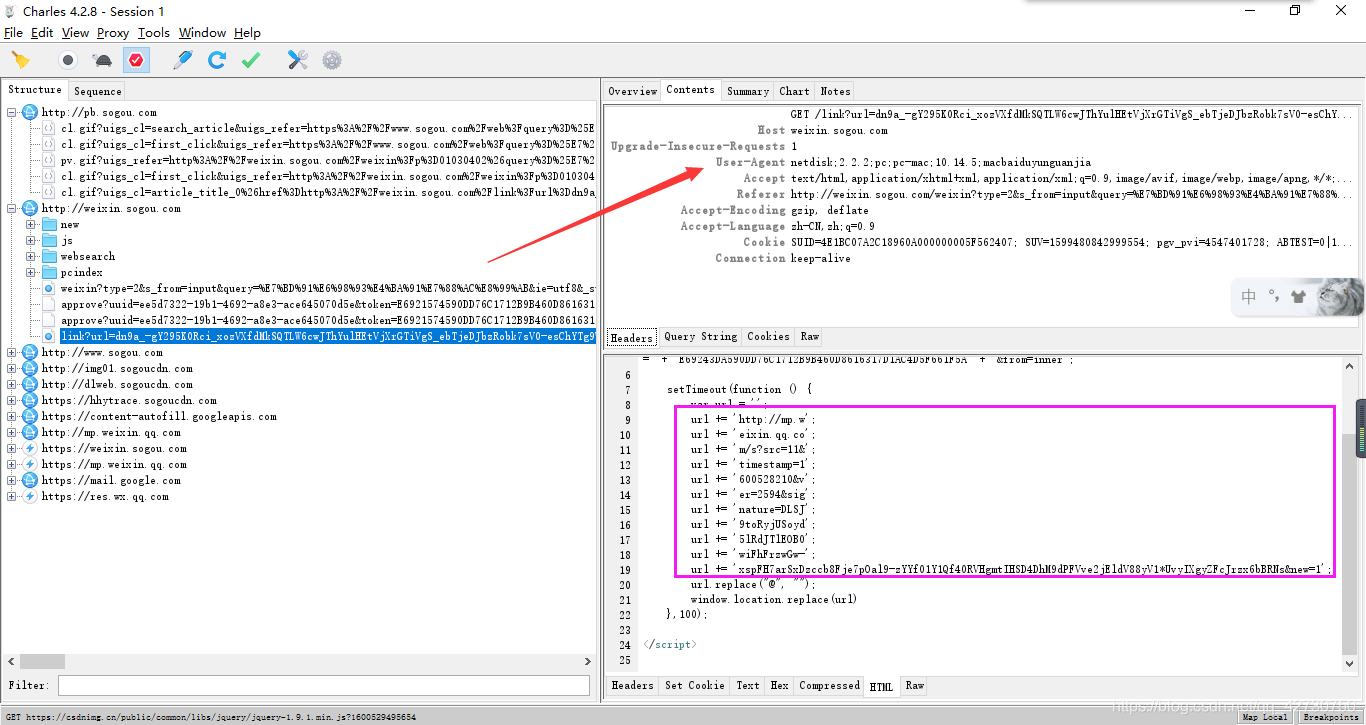Viewport: 1366px width, 725px height.
Task: Show the Query String request tab
Action: [x=701, y=337]
